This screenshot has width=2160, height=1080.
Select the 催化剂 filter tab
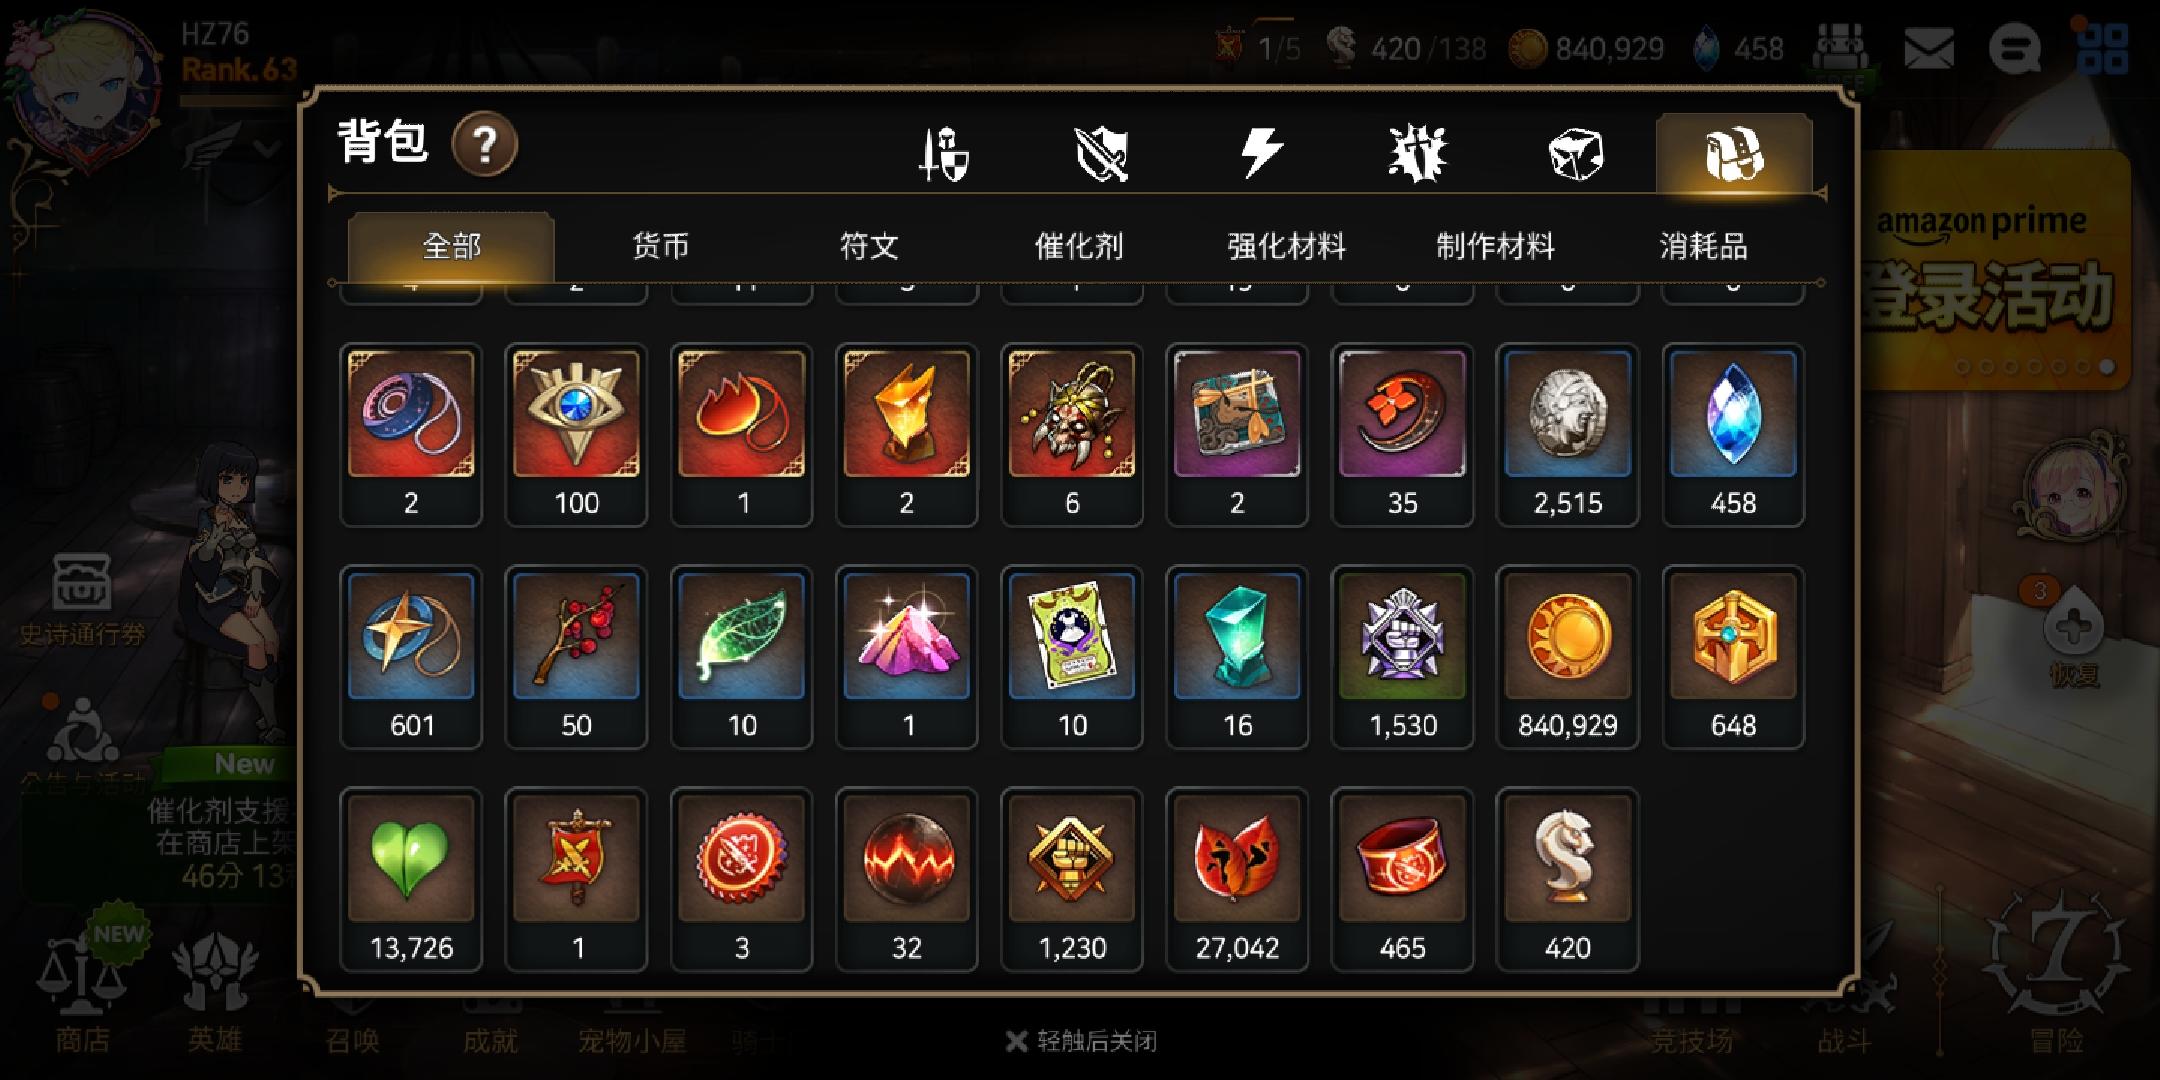pos(1078,246)
